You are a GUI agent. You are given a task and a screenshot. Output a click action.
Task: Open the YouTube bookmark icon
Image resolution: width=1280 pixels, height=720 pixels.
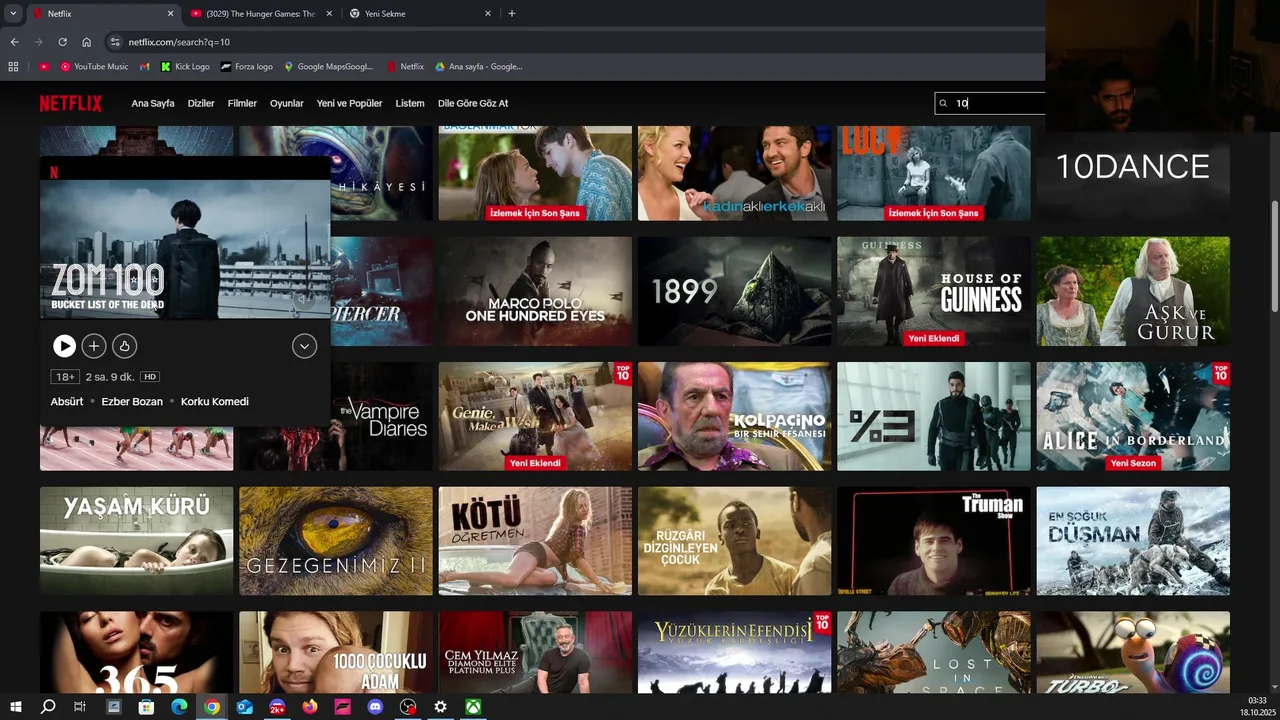click(44, 67)
